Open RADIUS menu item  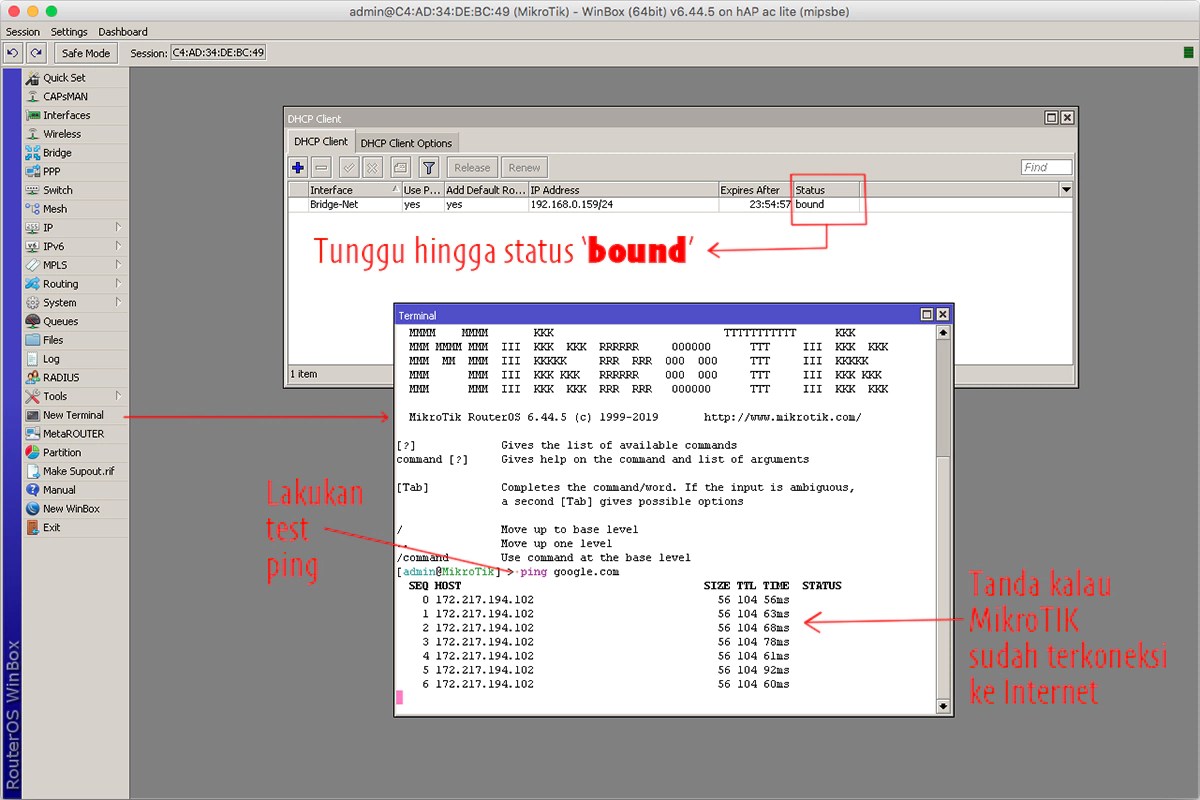click(x=76, y=377)
